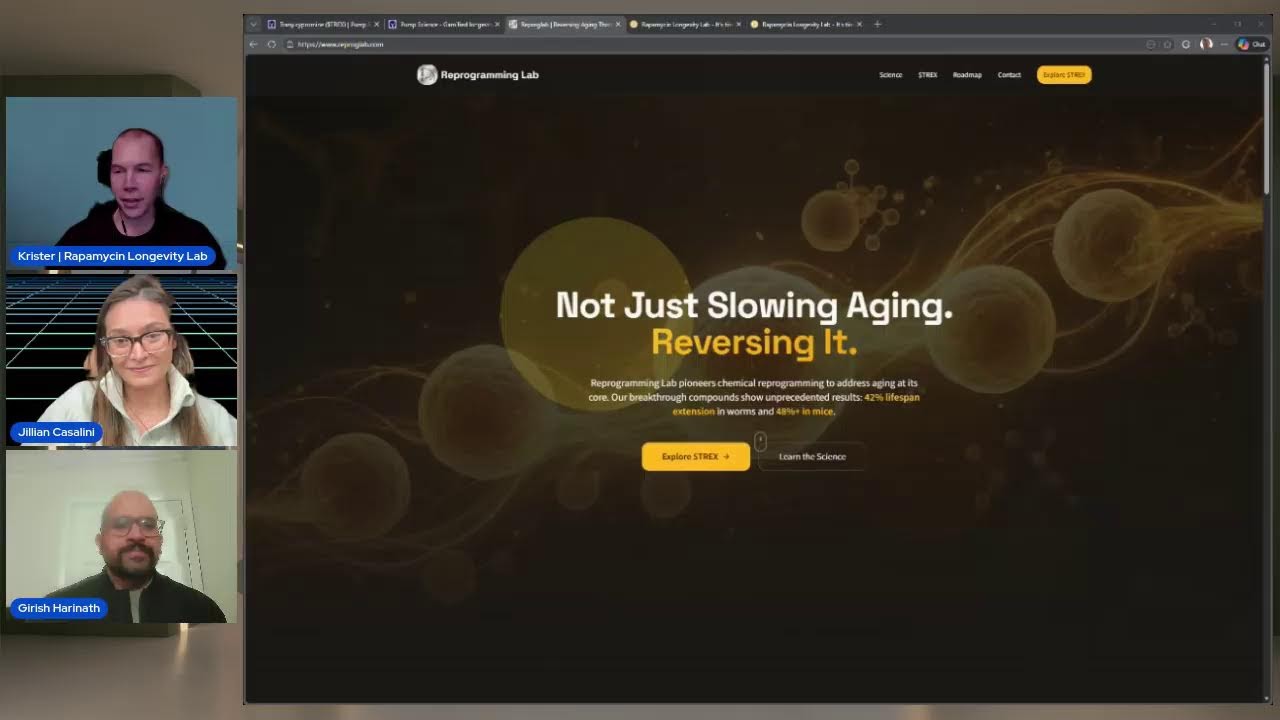1280x720 pixels.
Task: Close the Reproglab Reversing Aging tab
Action: (x=618, y=24)
